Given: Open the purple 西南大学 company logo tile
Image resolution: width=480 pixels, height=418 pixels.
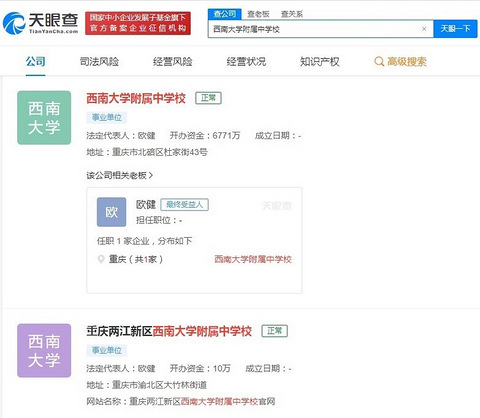Looking at the screenshot, I should (x=44, y=351).
